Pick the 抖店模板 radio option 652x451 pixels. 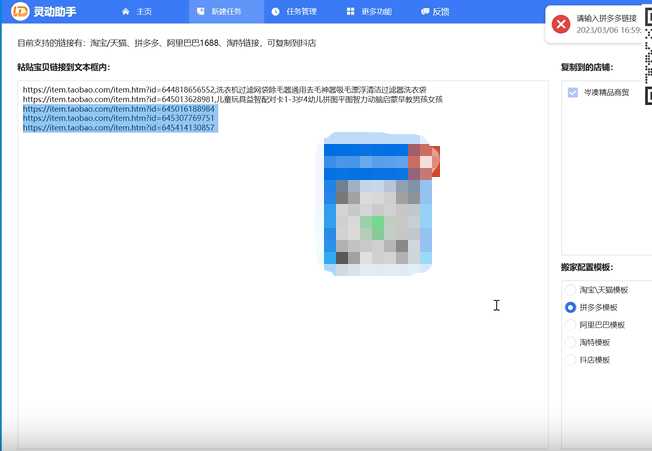[571, 358]
